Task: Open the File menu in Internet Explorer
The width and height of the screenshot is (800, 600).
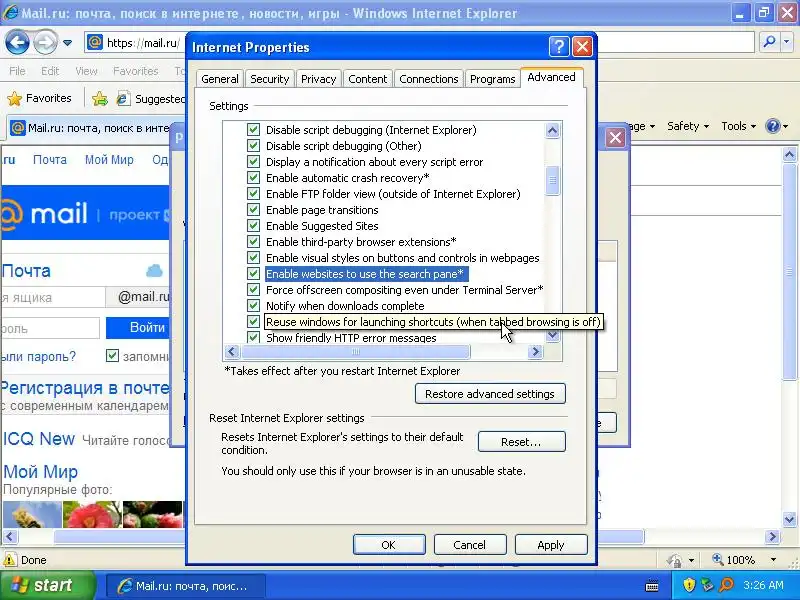Action: click(x=17, y=71)
